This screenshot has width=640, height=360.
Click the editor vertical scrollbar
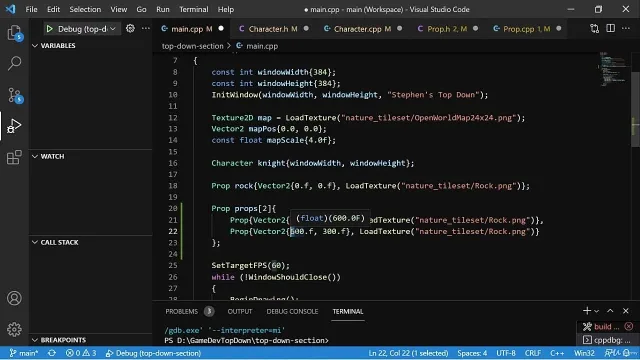coord(635,109)
